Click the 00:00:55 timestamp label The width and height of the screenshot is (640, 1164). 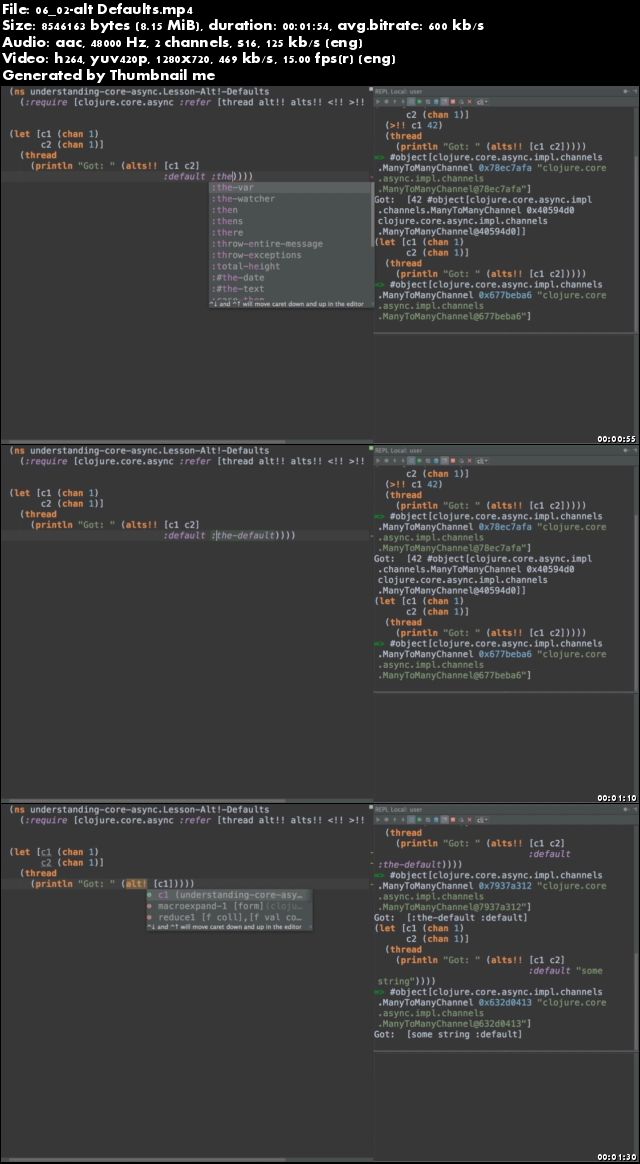pos(616,439)
